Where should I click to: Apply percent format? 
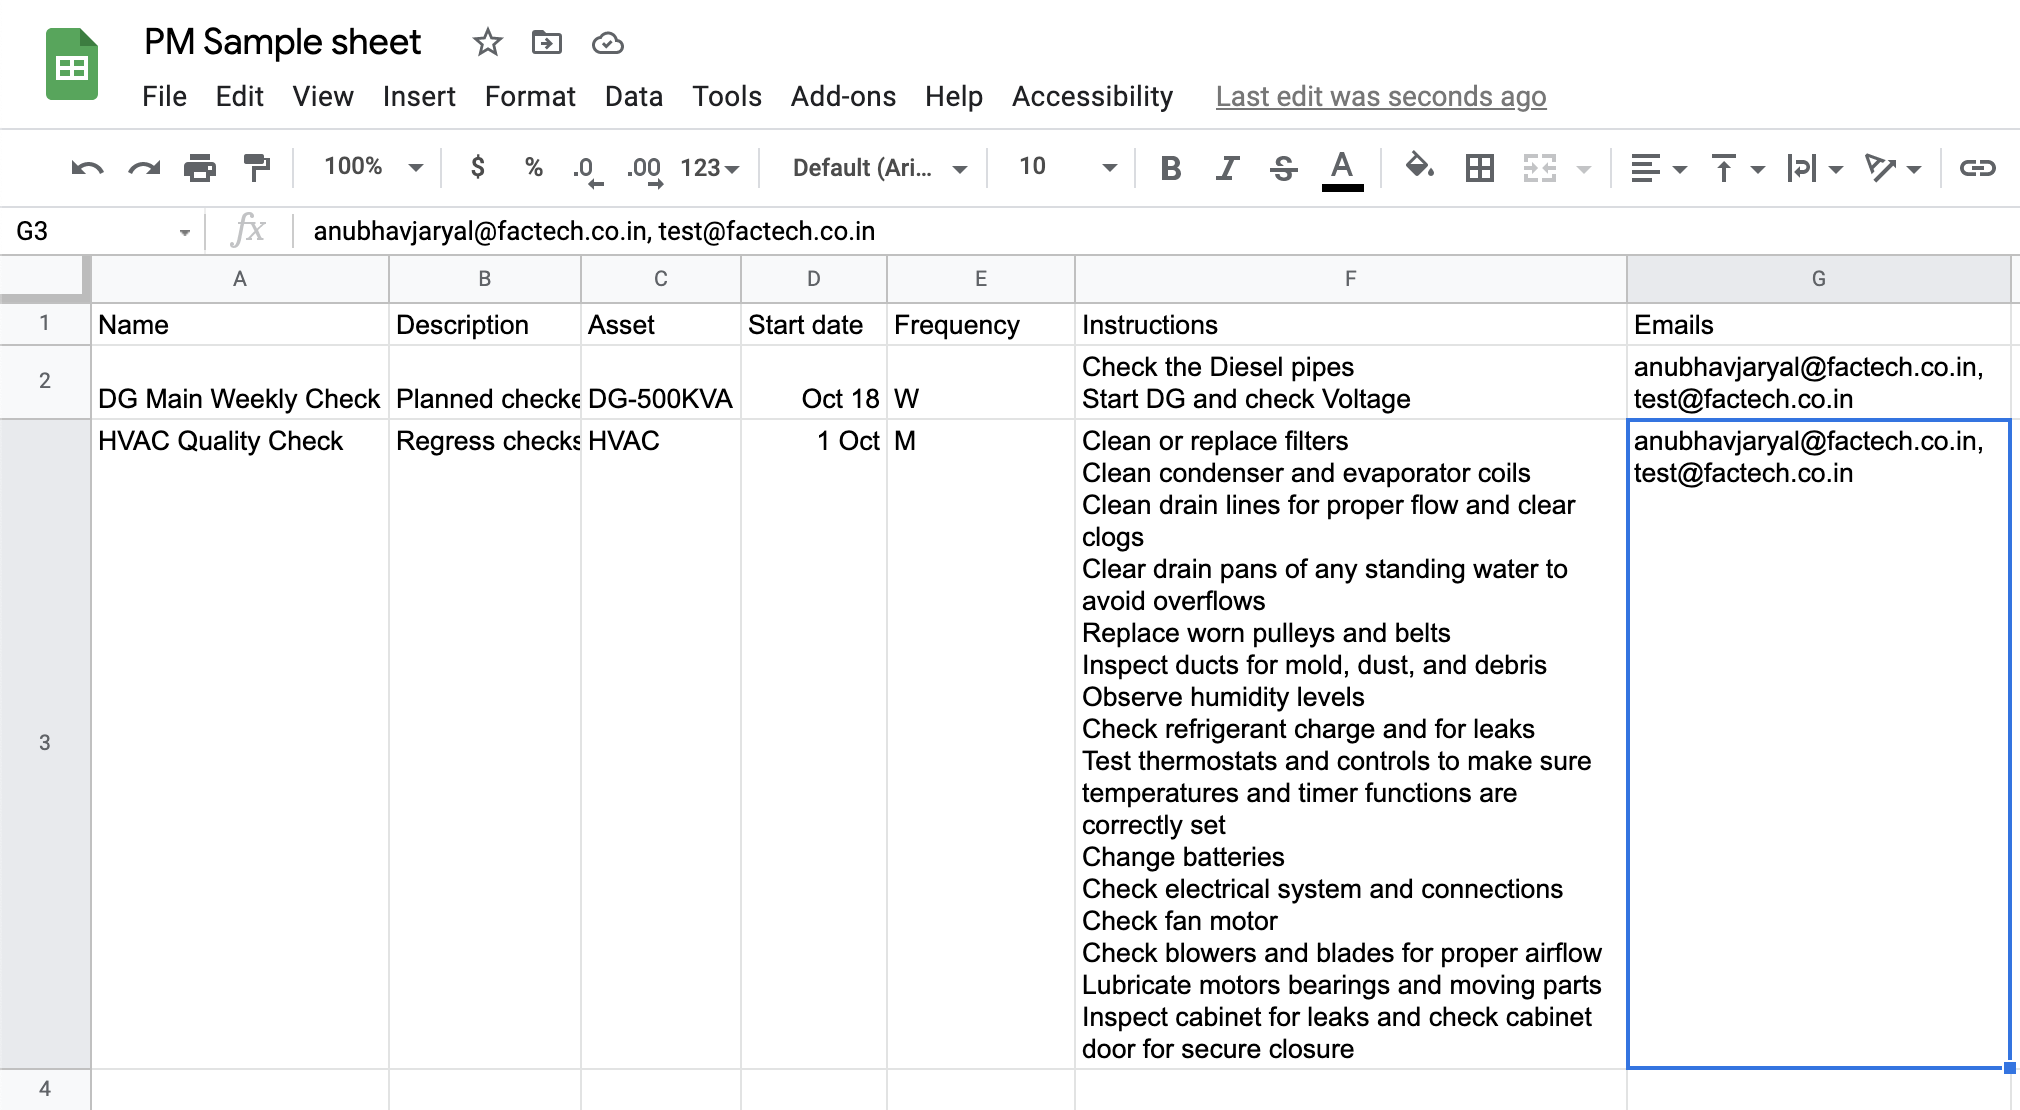(x=534, y=167)
